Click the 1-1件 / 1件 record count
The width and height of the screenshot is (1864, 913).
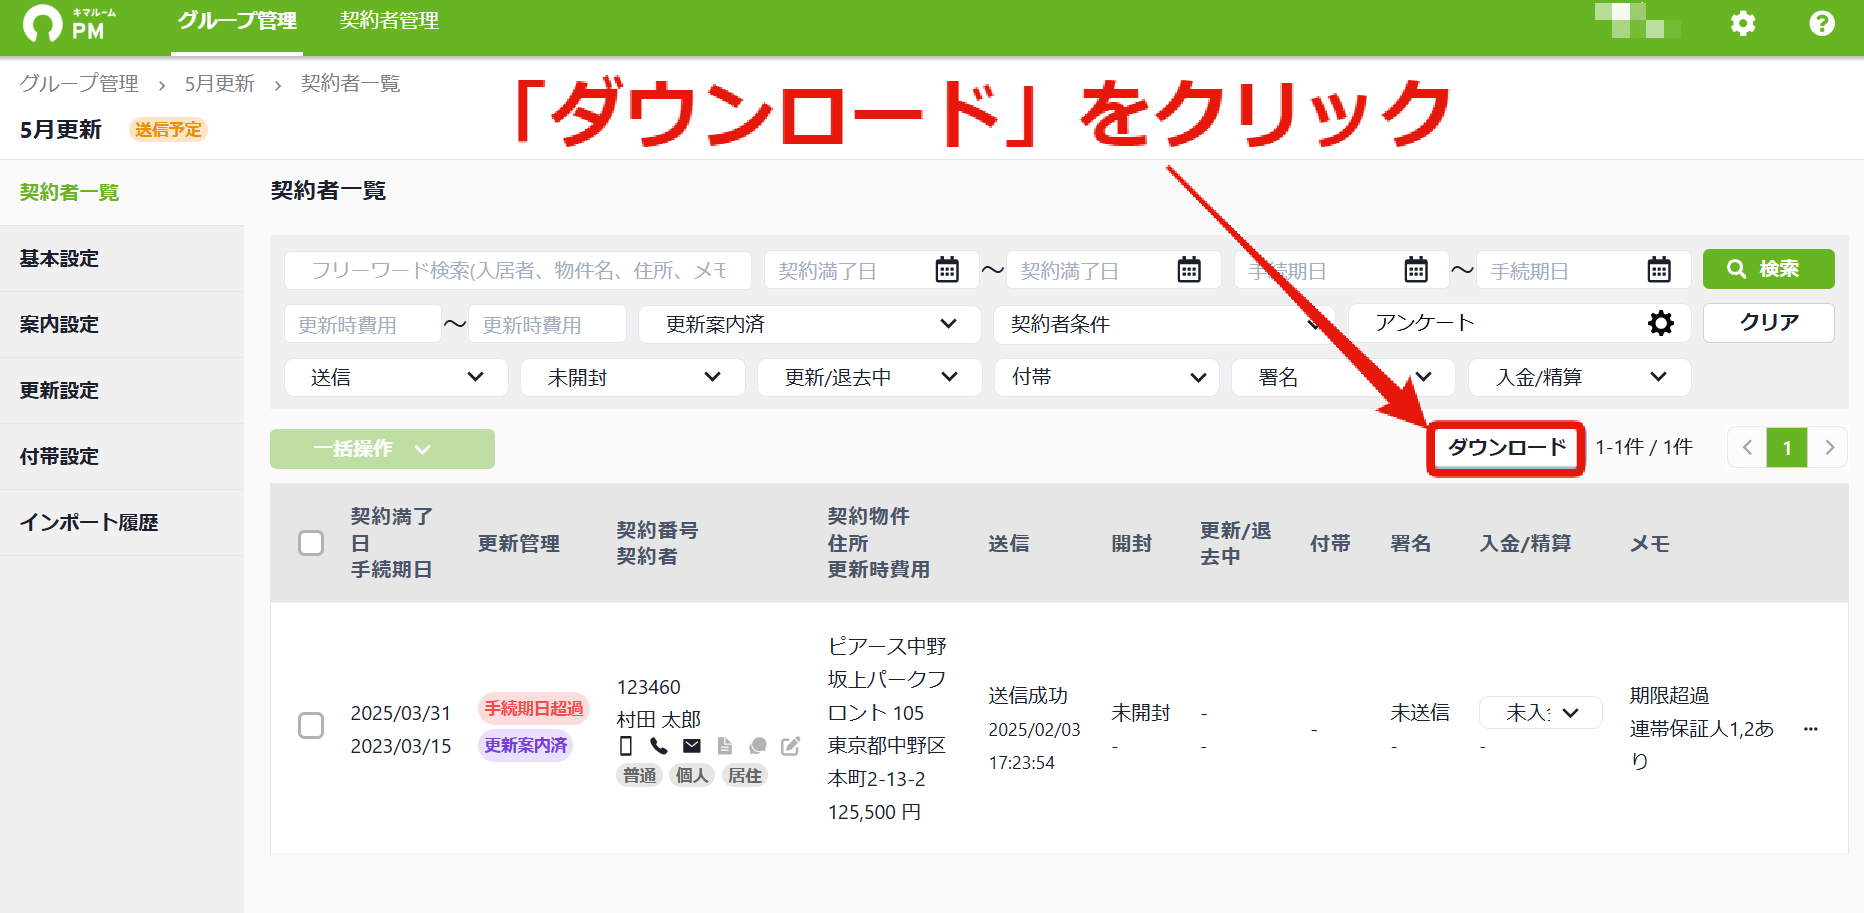point(1643,448)
